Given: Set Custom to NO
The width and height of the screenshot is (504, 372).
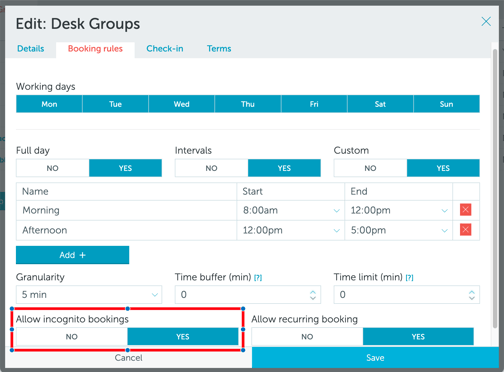Looking at the screenshot, I should (x=370, y=168).
